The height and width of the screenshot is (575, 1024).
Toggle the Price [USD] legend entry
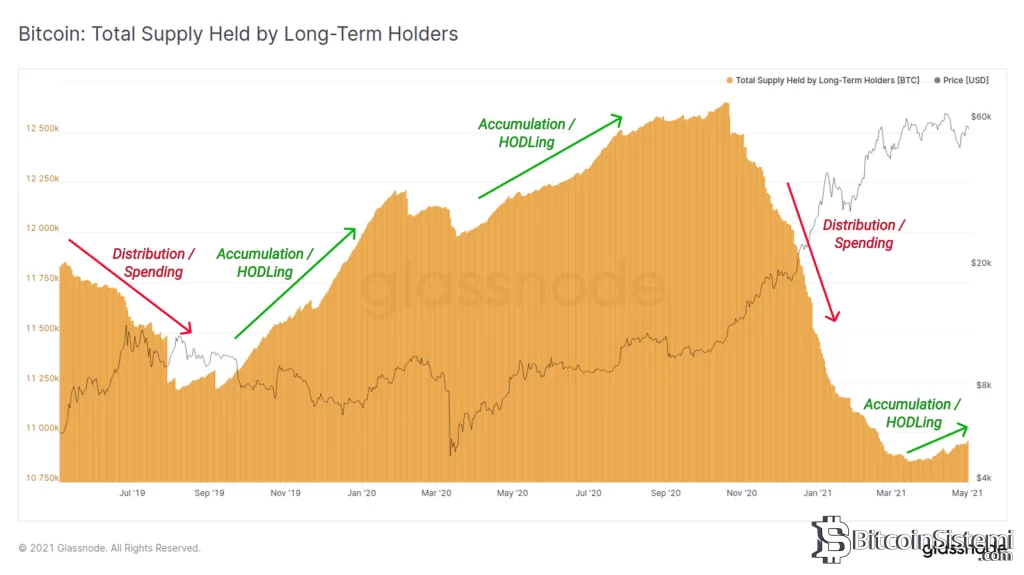(967, 79)
